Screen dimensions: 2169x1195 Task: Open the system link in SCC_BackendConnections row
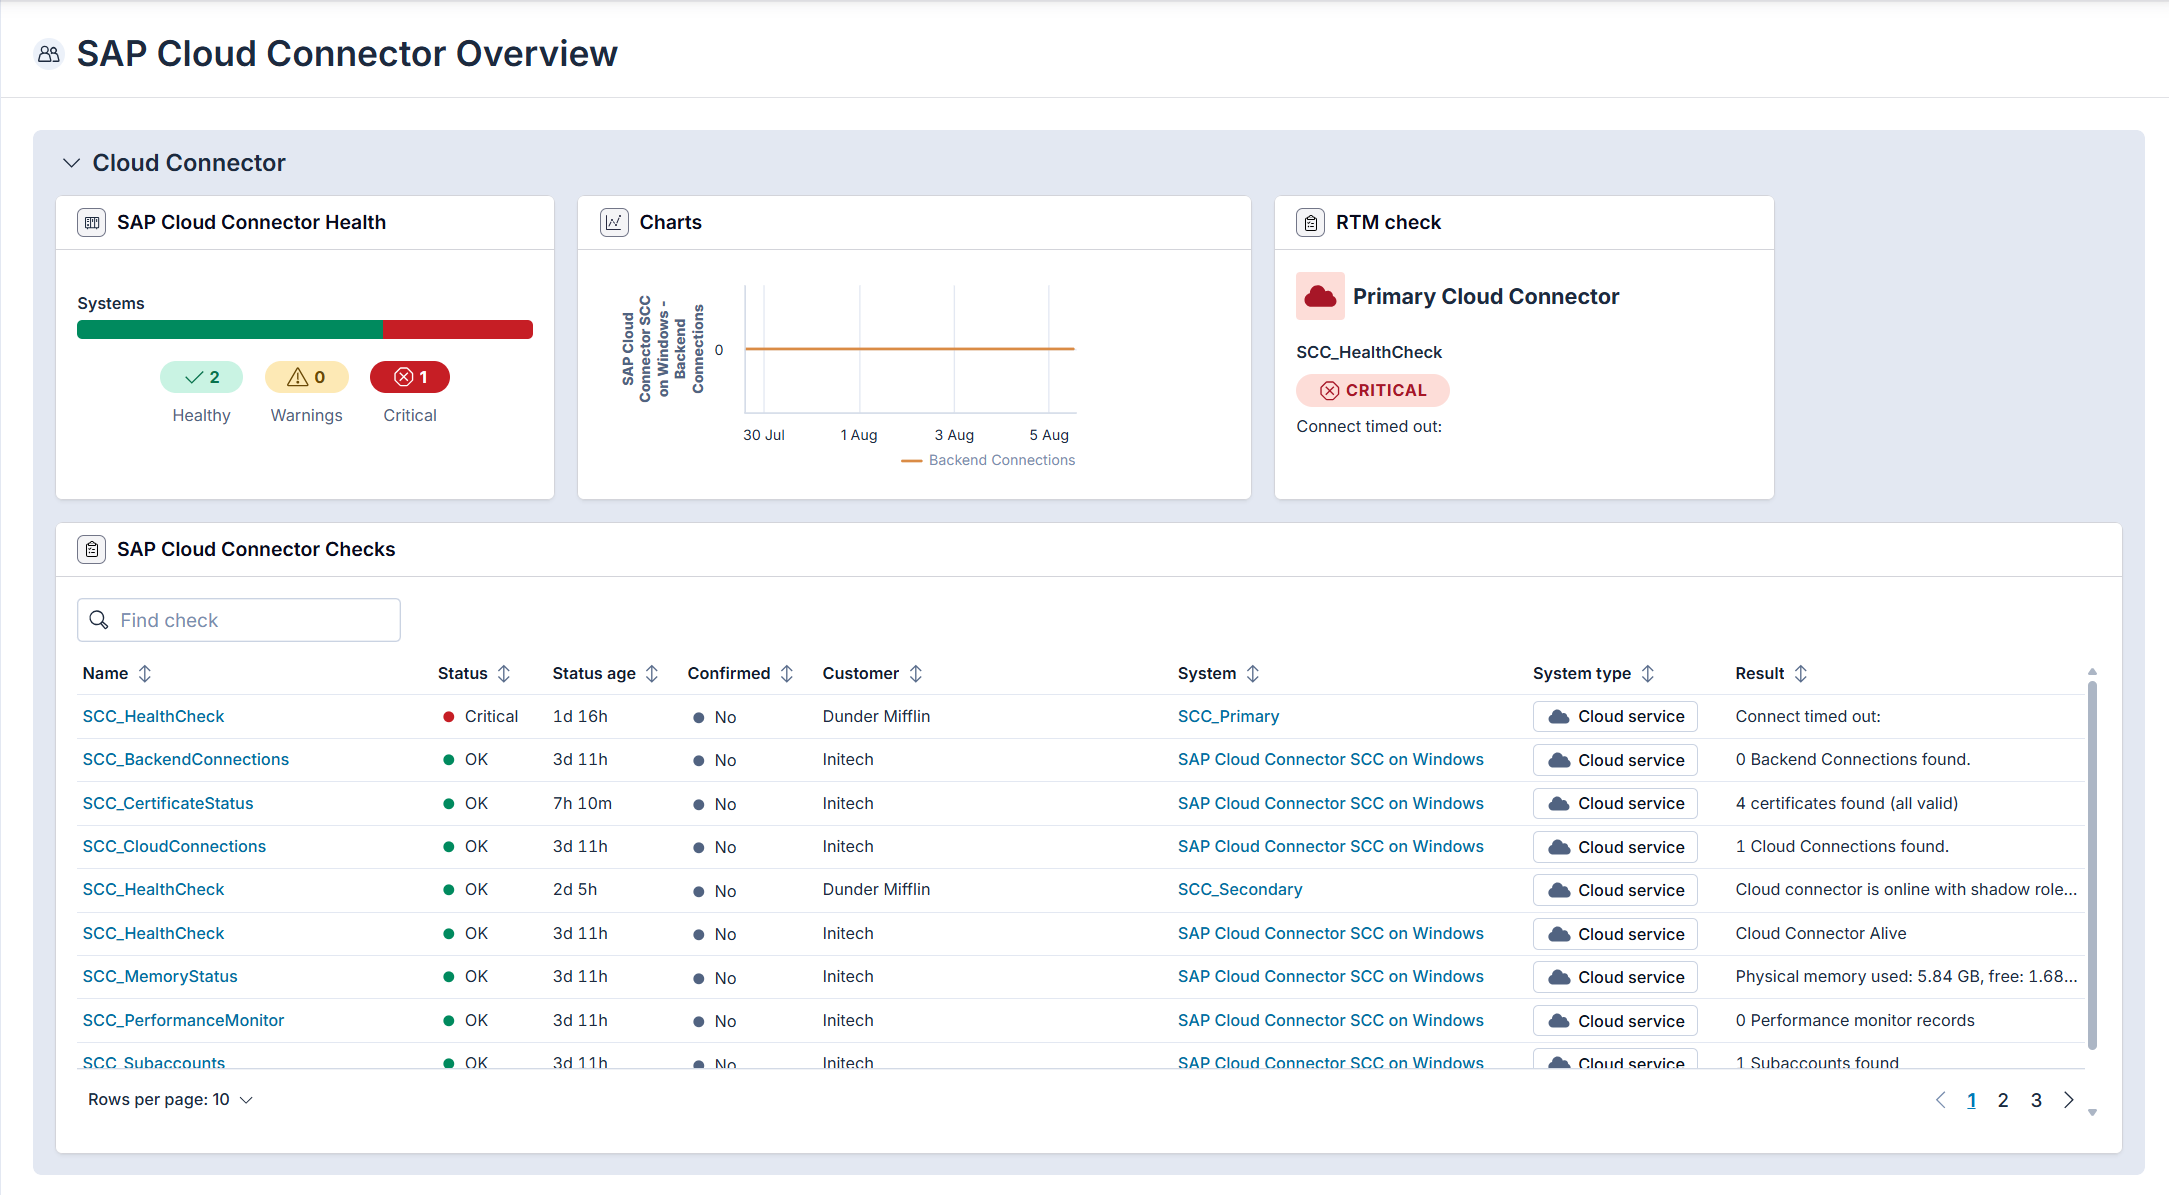[x=1330, y=759]
